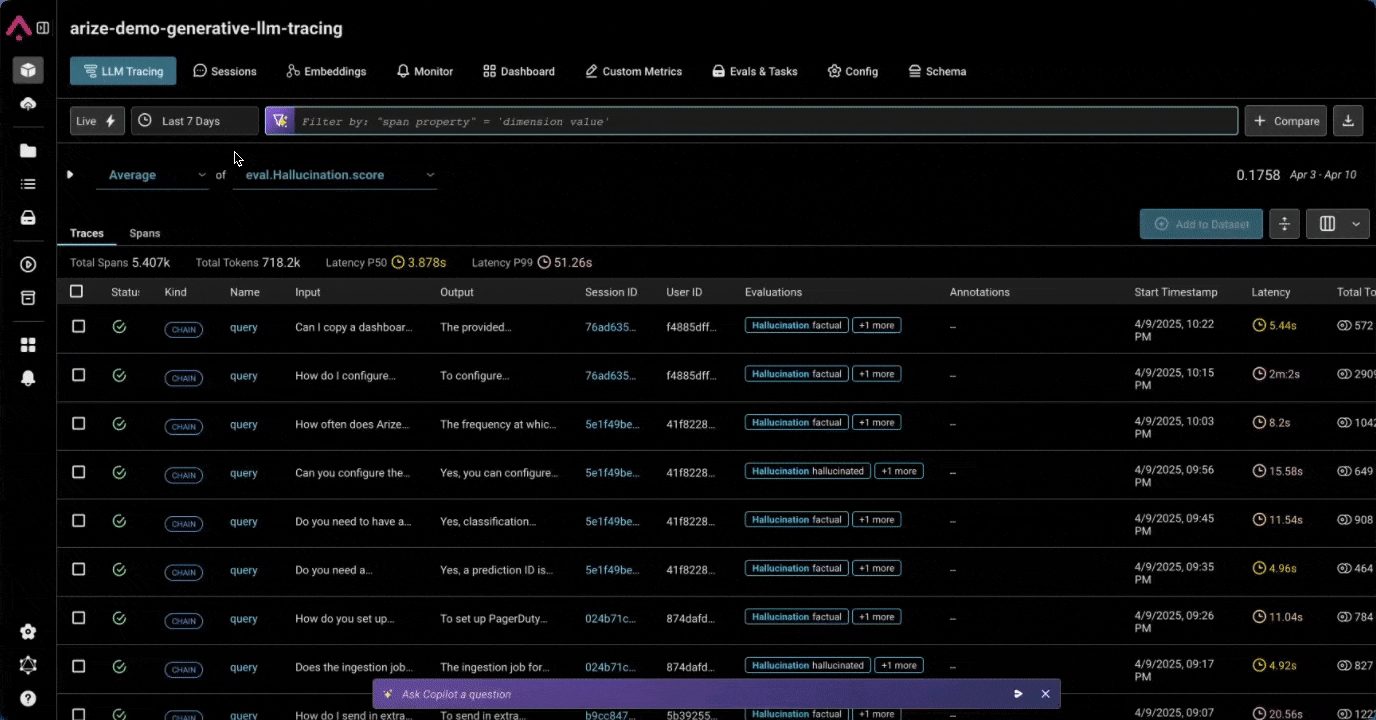Open session link 024b71c... in 'How do you set up...' row
Screen dimensions: 1376x720
click(610, 618)
